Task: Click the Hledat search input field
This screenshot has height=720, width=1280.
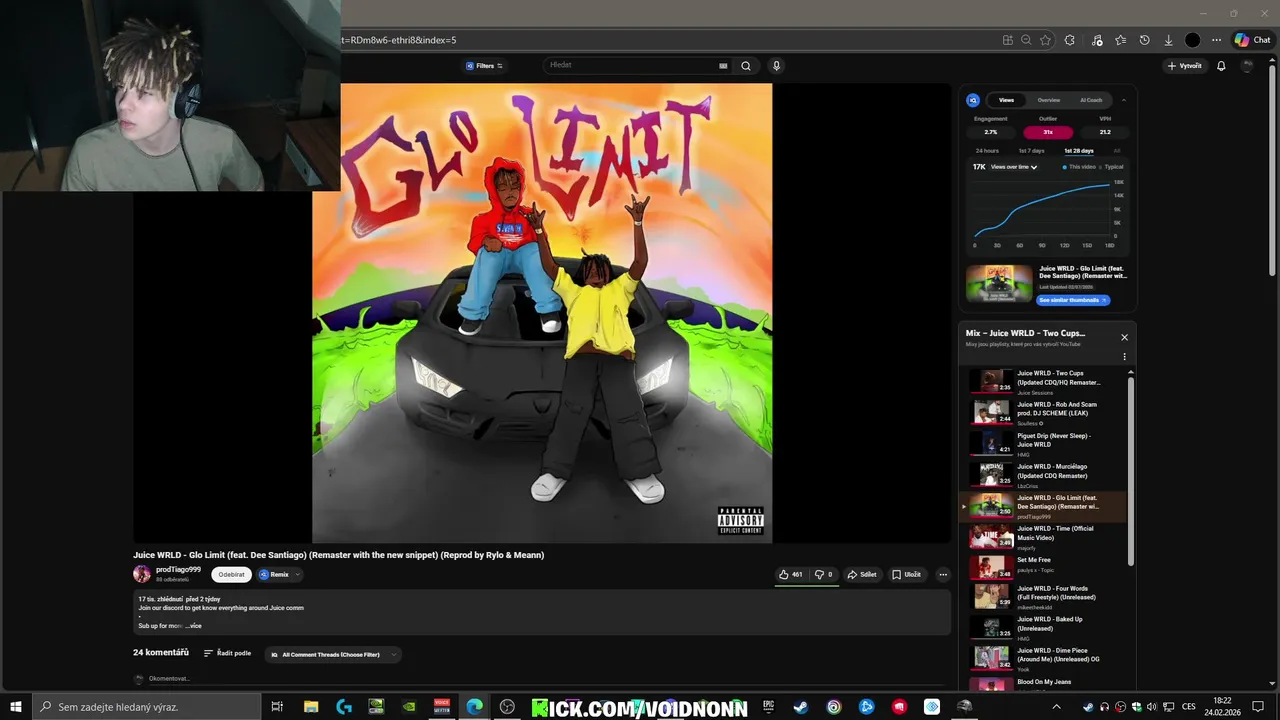Action: click(x=636, y=66)
